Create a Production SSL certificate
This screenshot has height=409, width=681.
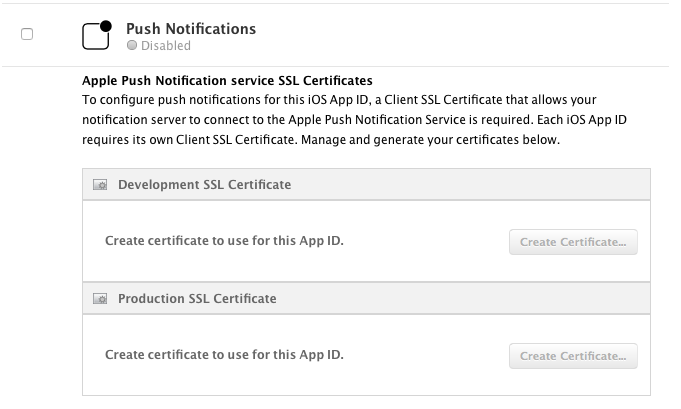[573, 356]
